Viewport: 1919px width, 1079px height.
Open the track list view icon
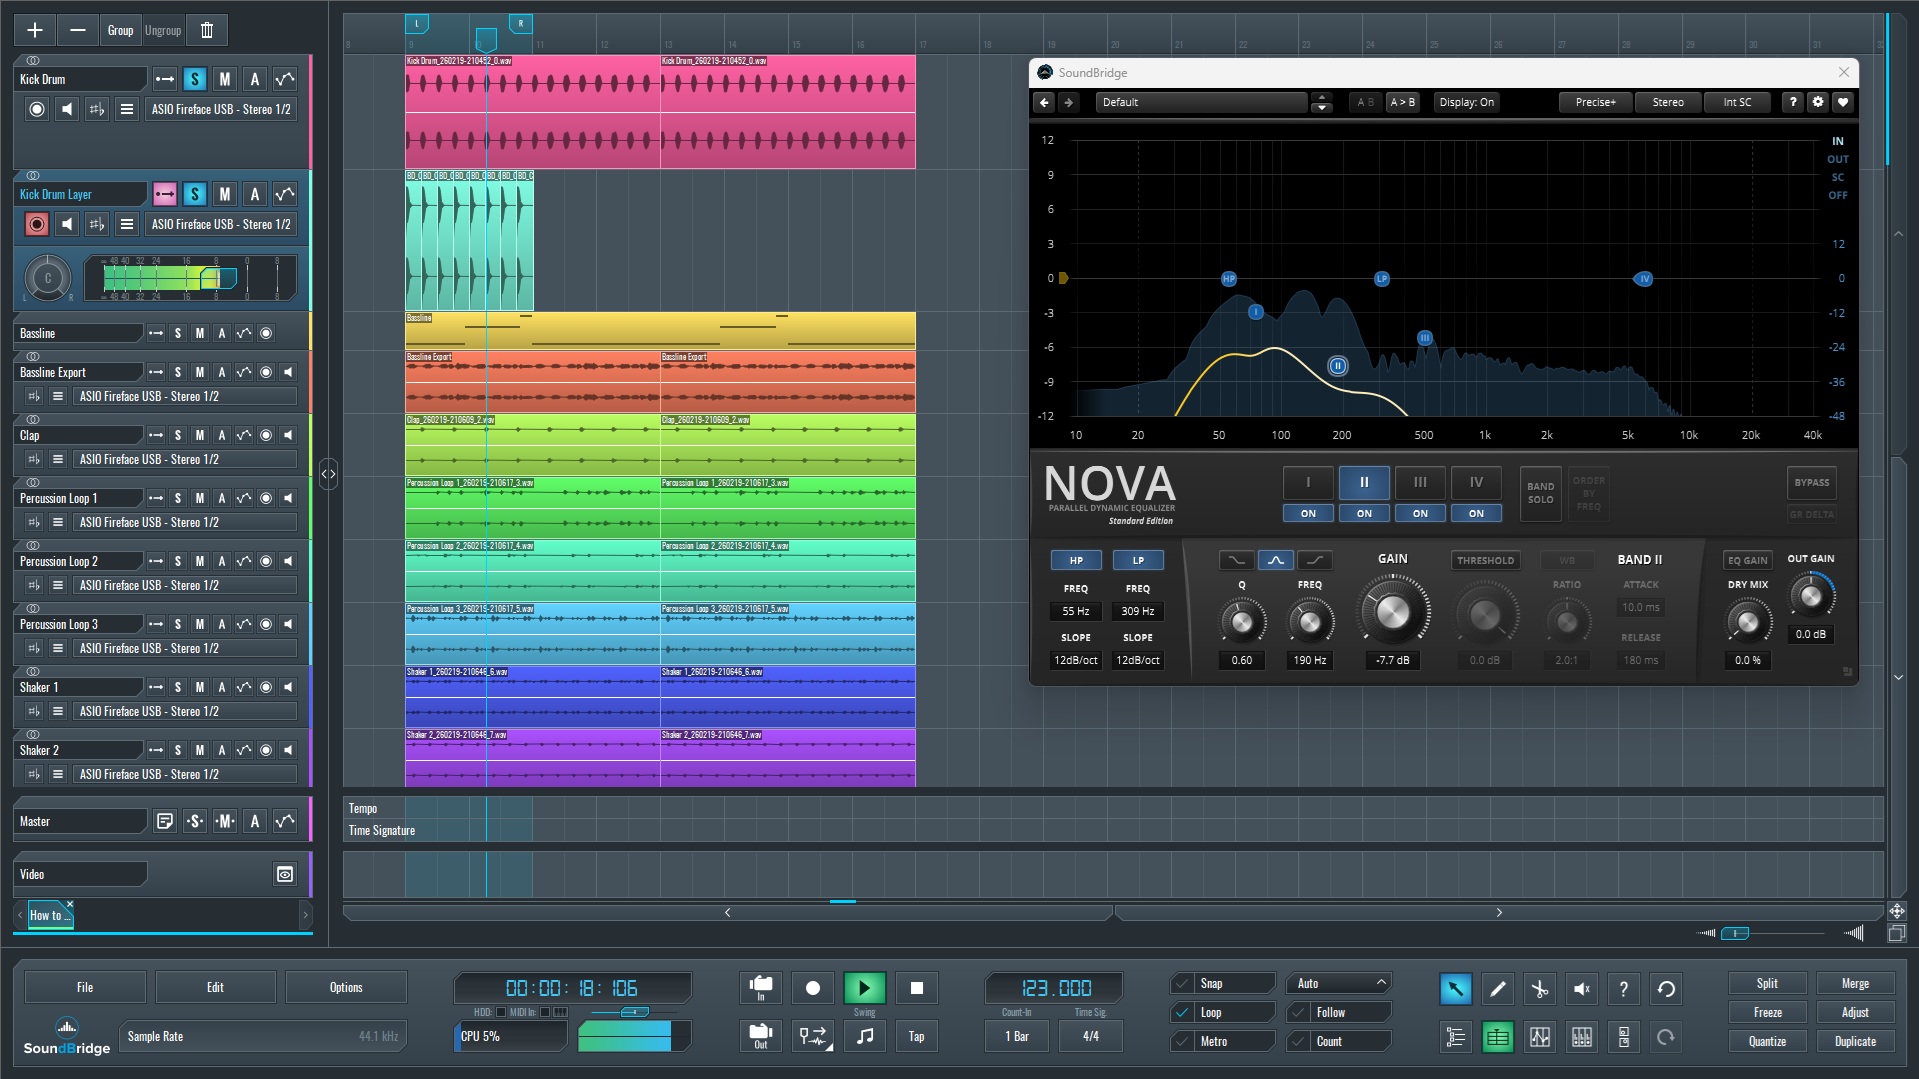point(1456,1037)
